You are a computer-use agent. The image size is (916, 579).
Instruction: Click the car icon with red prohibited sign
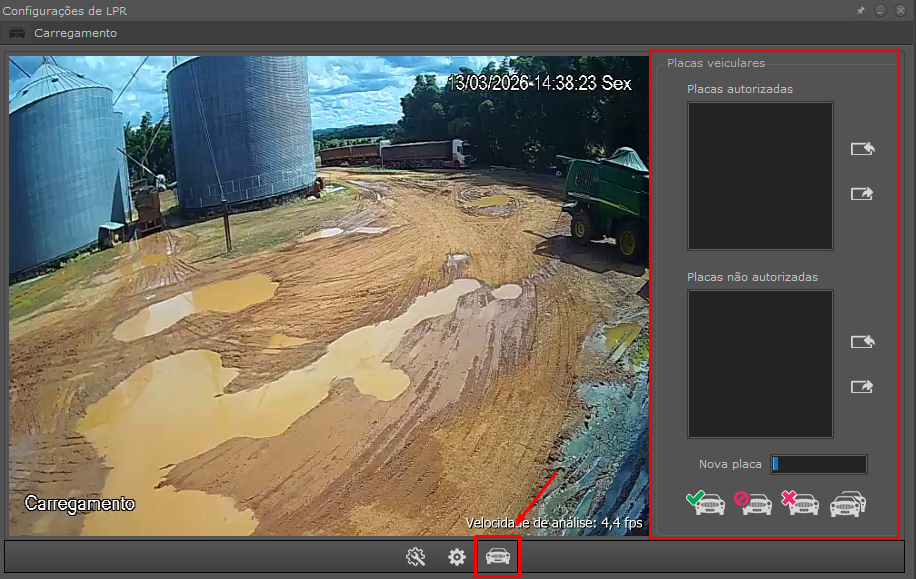753,503
